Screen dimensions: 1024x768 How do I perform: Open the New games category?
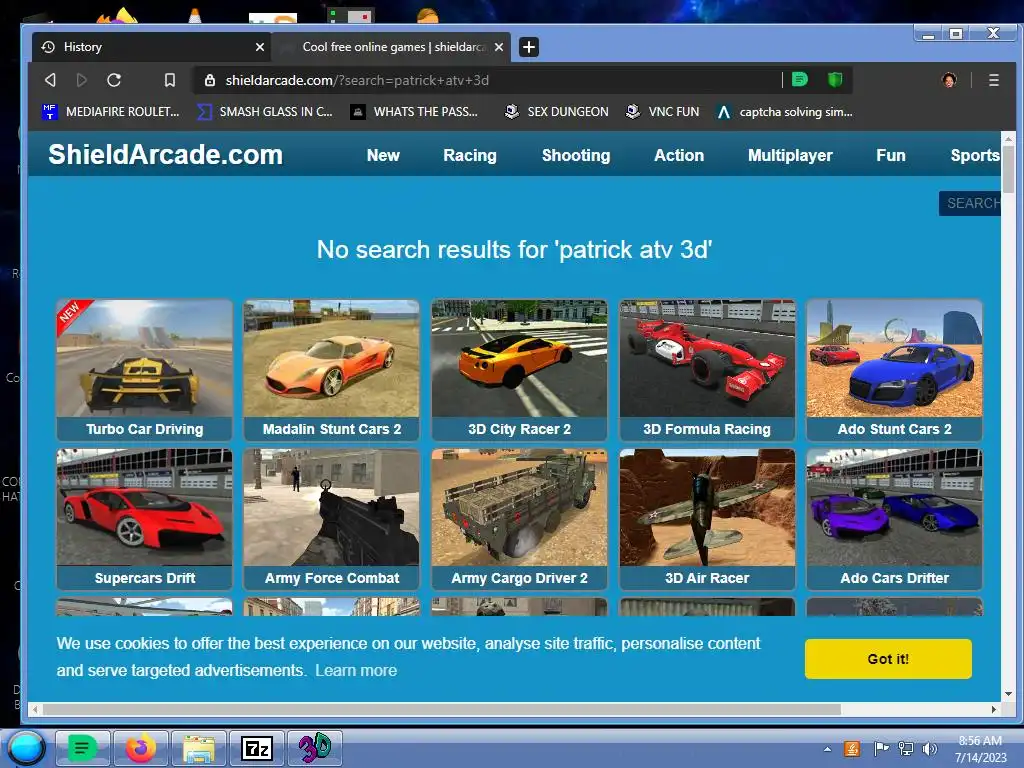pos(383,155)
